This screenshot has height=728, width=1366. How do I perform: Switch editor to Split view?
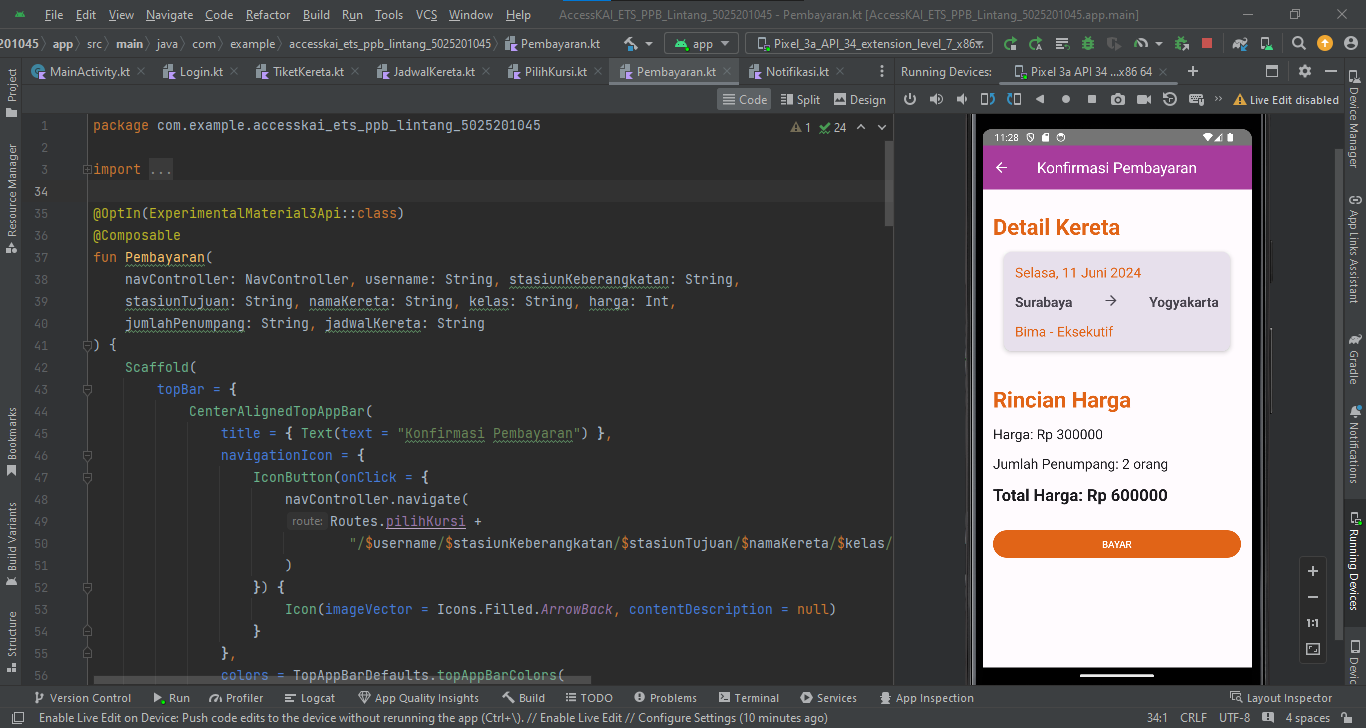pos(800,99)
